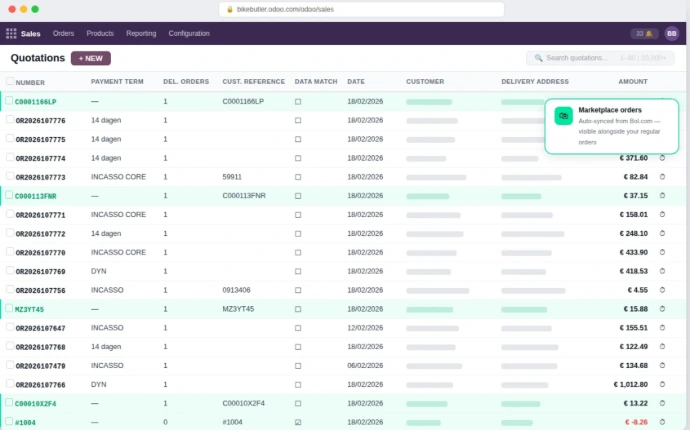690x430 pixels.
Task: Click the magnifier icon in search quotations
Action: click(538, 59)
